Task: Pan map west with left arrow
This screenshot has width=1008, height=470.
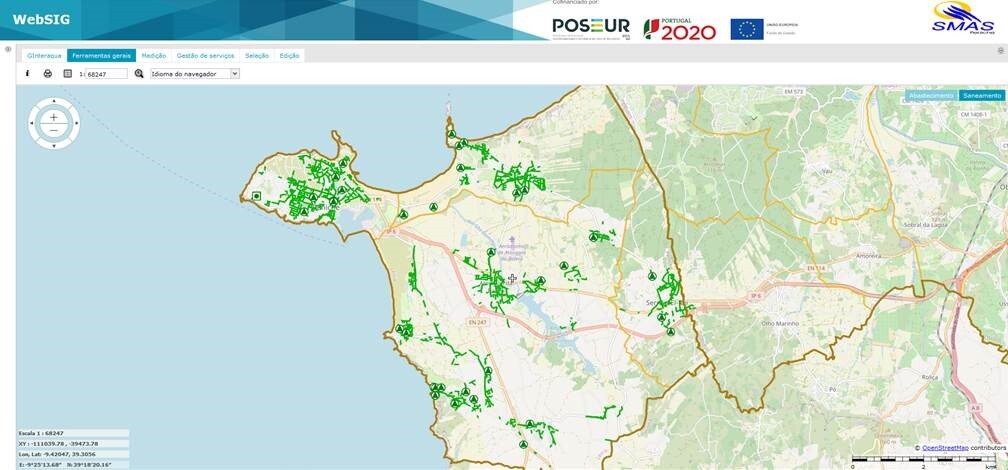Action: 33,124
